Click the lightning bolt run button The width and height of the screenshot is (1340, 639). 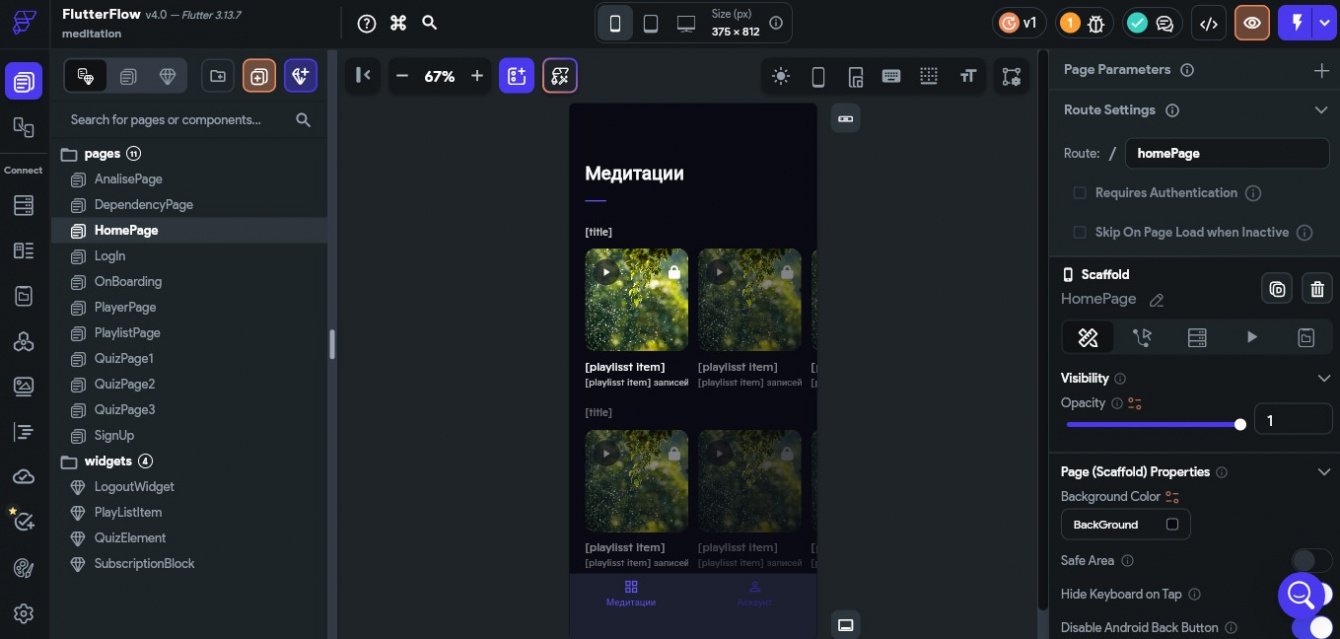1297,23
